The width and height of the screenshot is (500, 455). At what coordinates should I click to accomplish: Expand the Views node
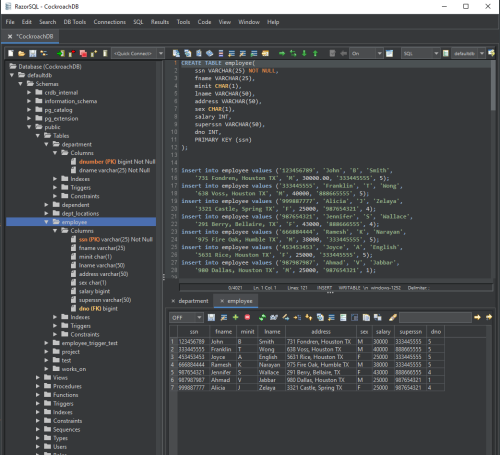tap(38, 377)
